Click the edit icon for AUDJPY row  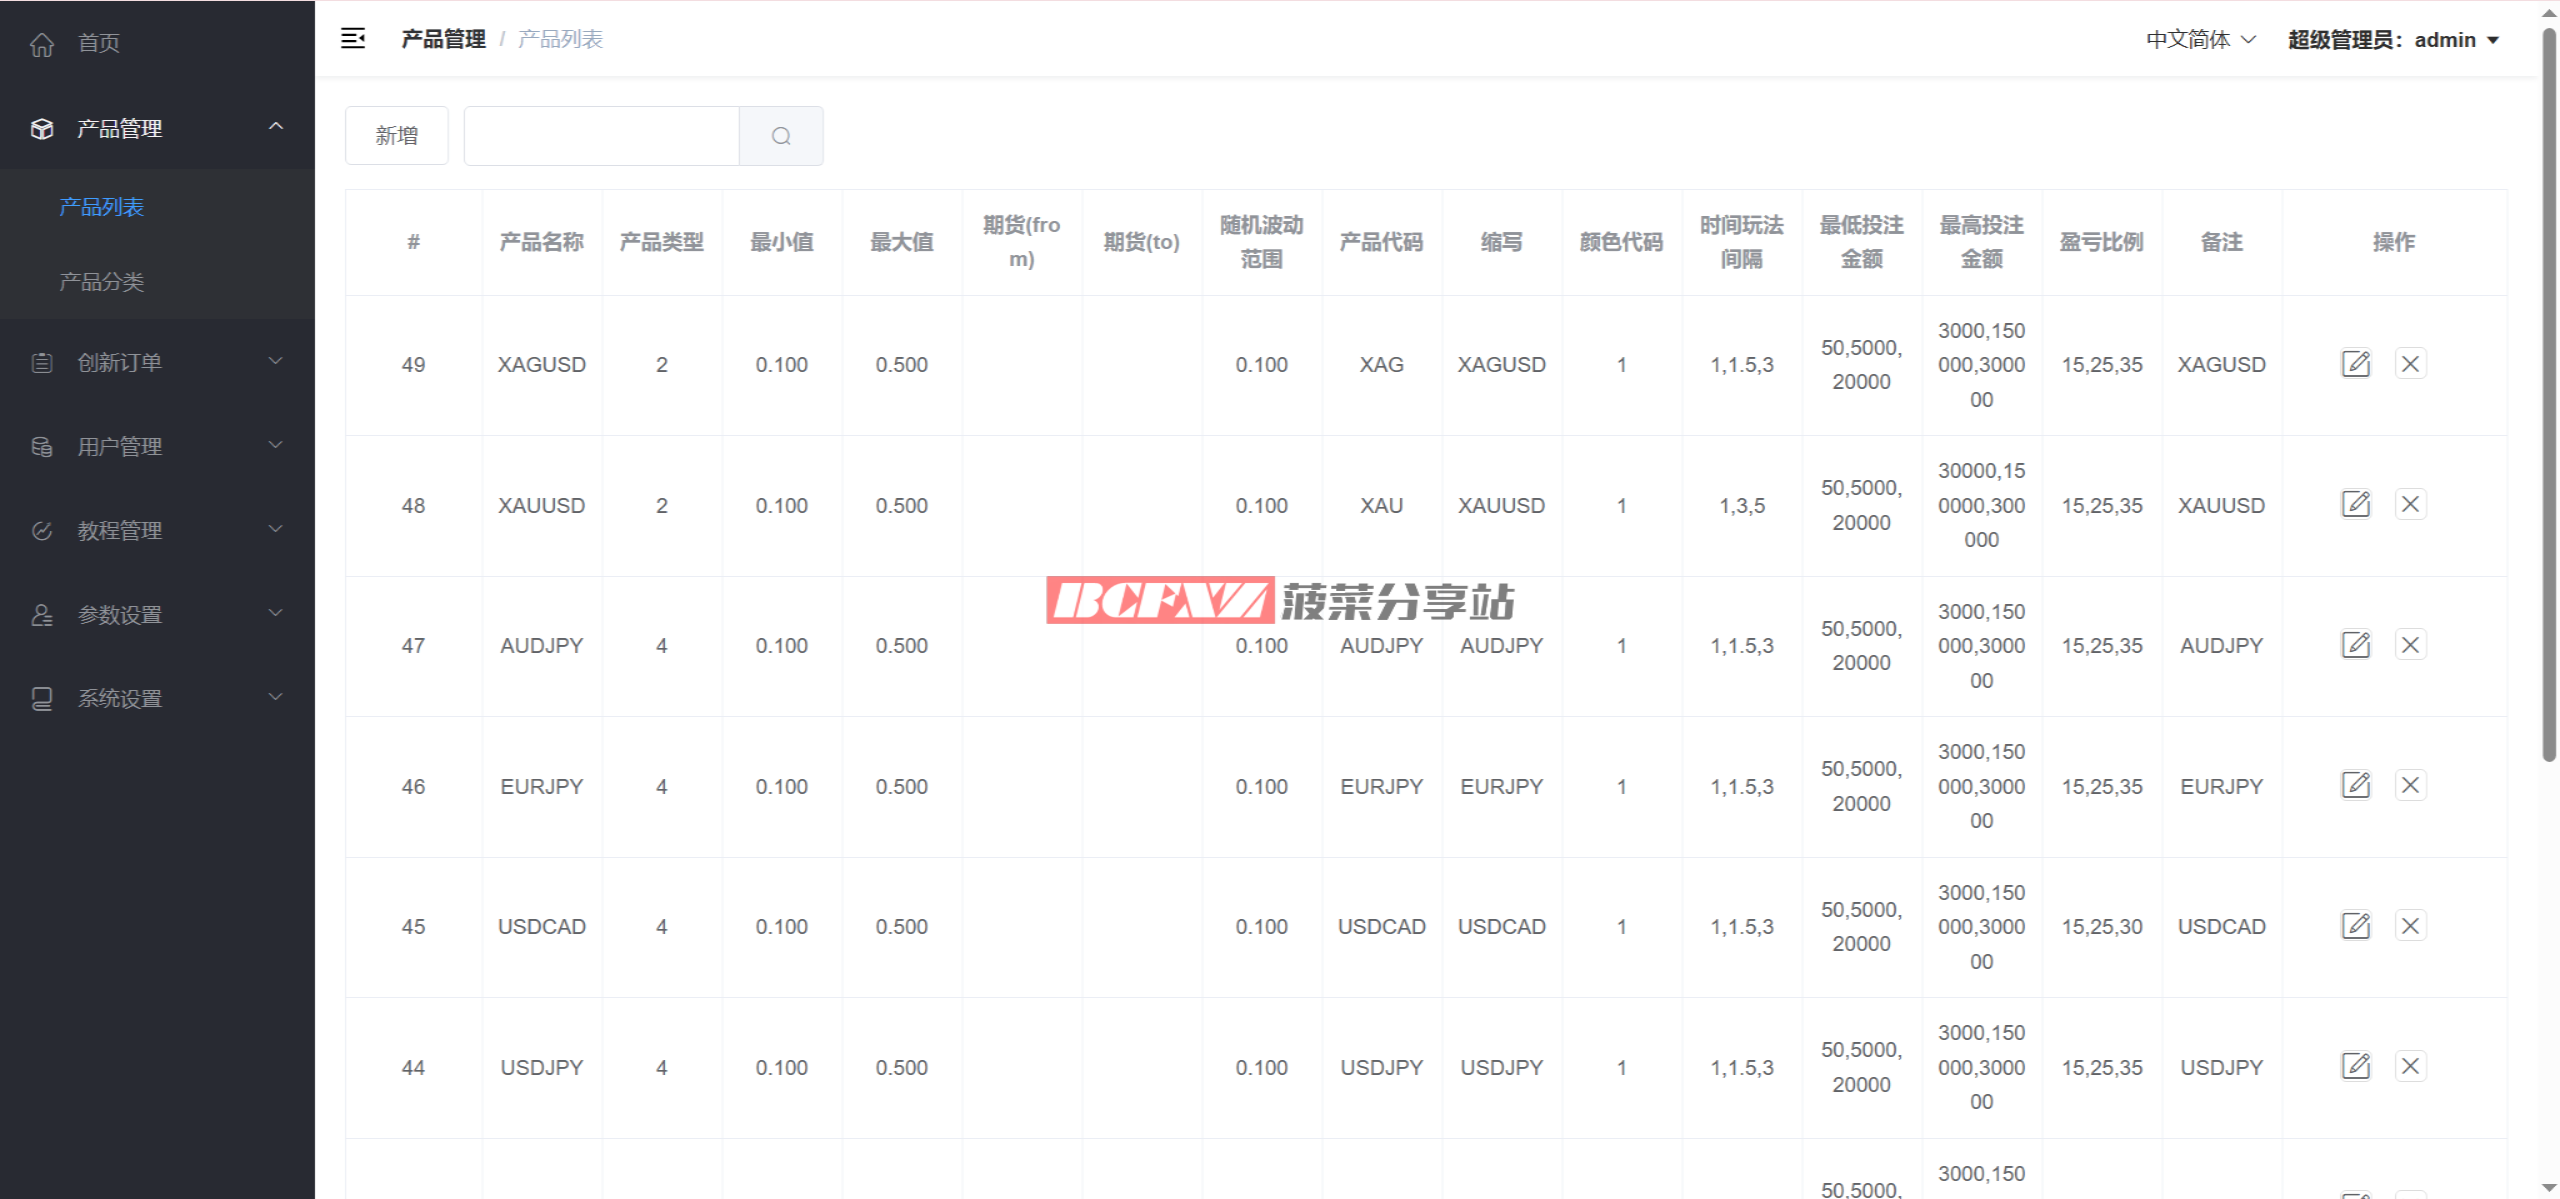coord(2355,645)
